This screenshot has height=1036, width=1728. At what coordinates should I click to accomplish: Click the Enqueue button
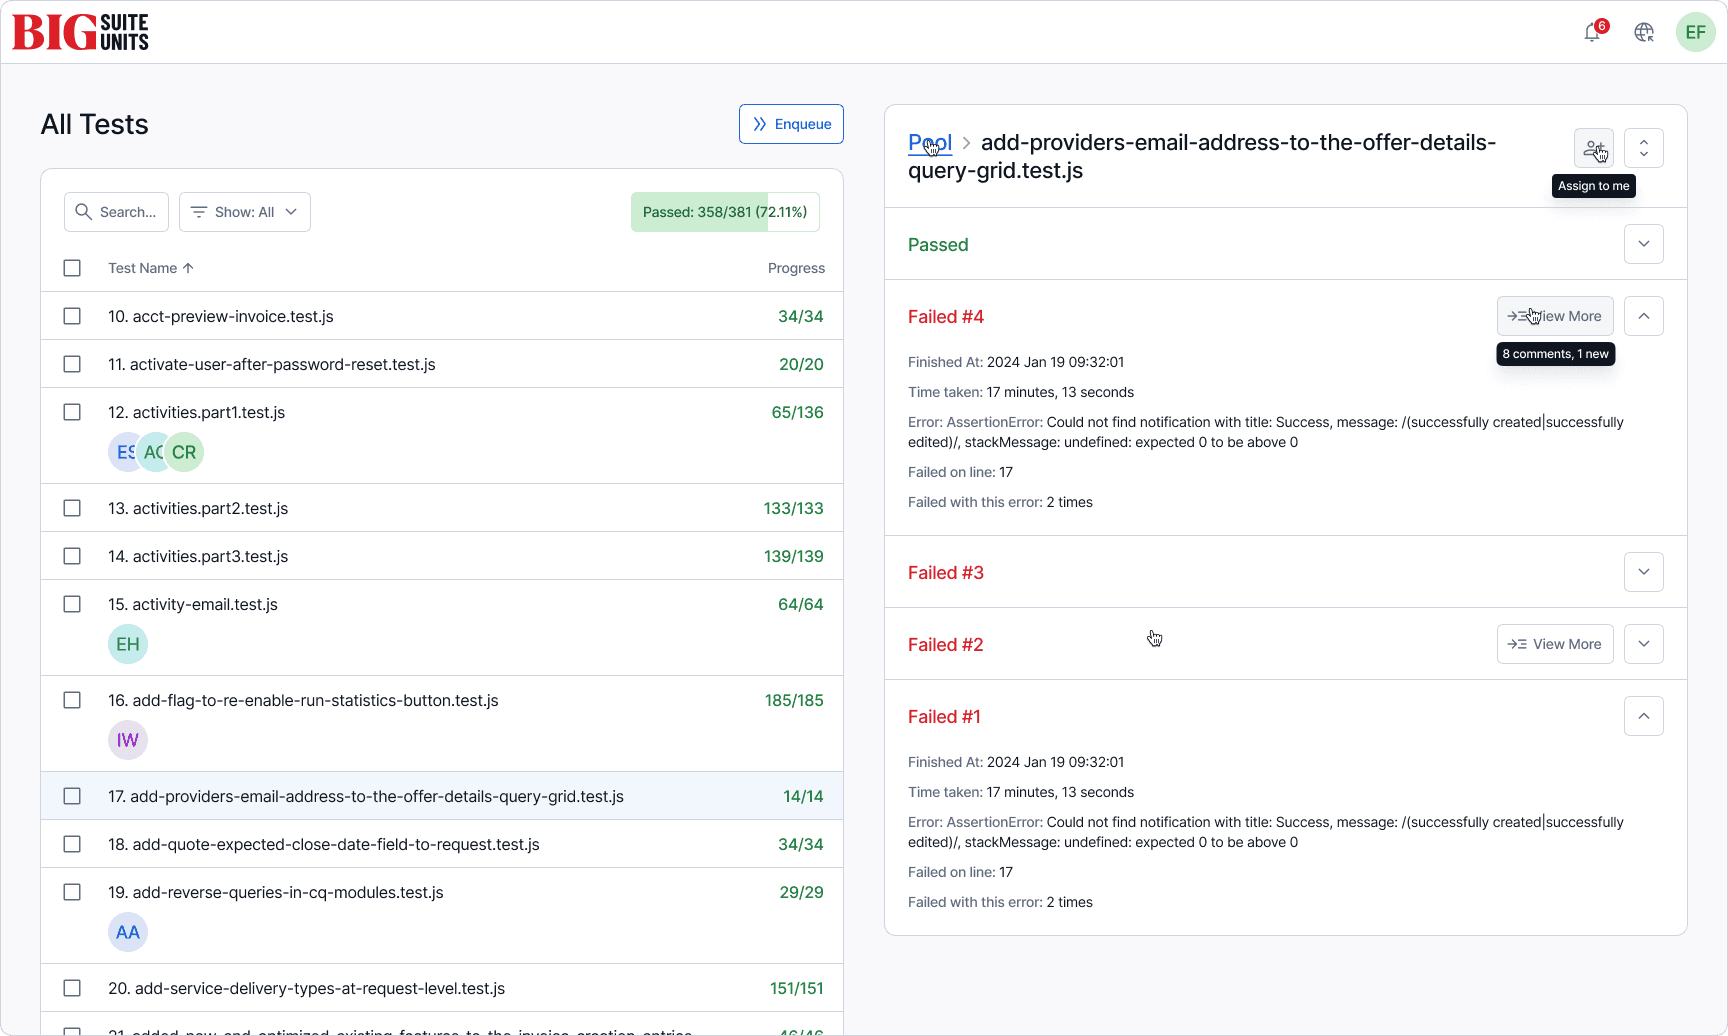coord(791,124)
